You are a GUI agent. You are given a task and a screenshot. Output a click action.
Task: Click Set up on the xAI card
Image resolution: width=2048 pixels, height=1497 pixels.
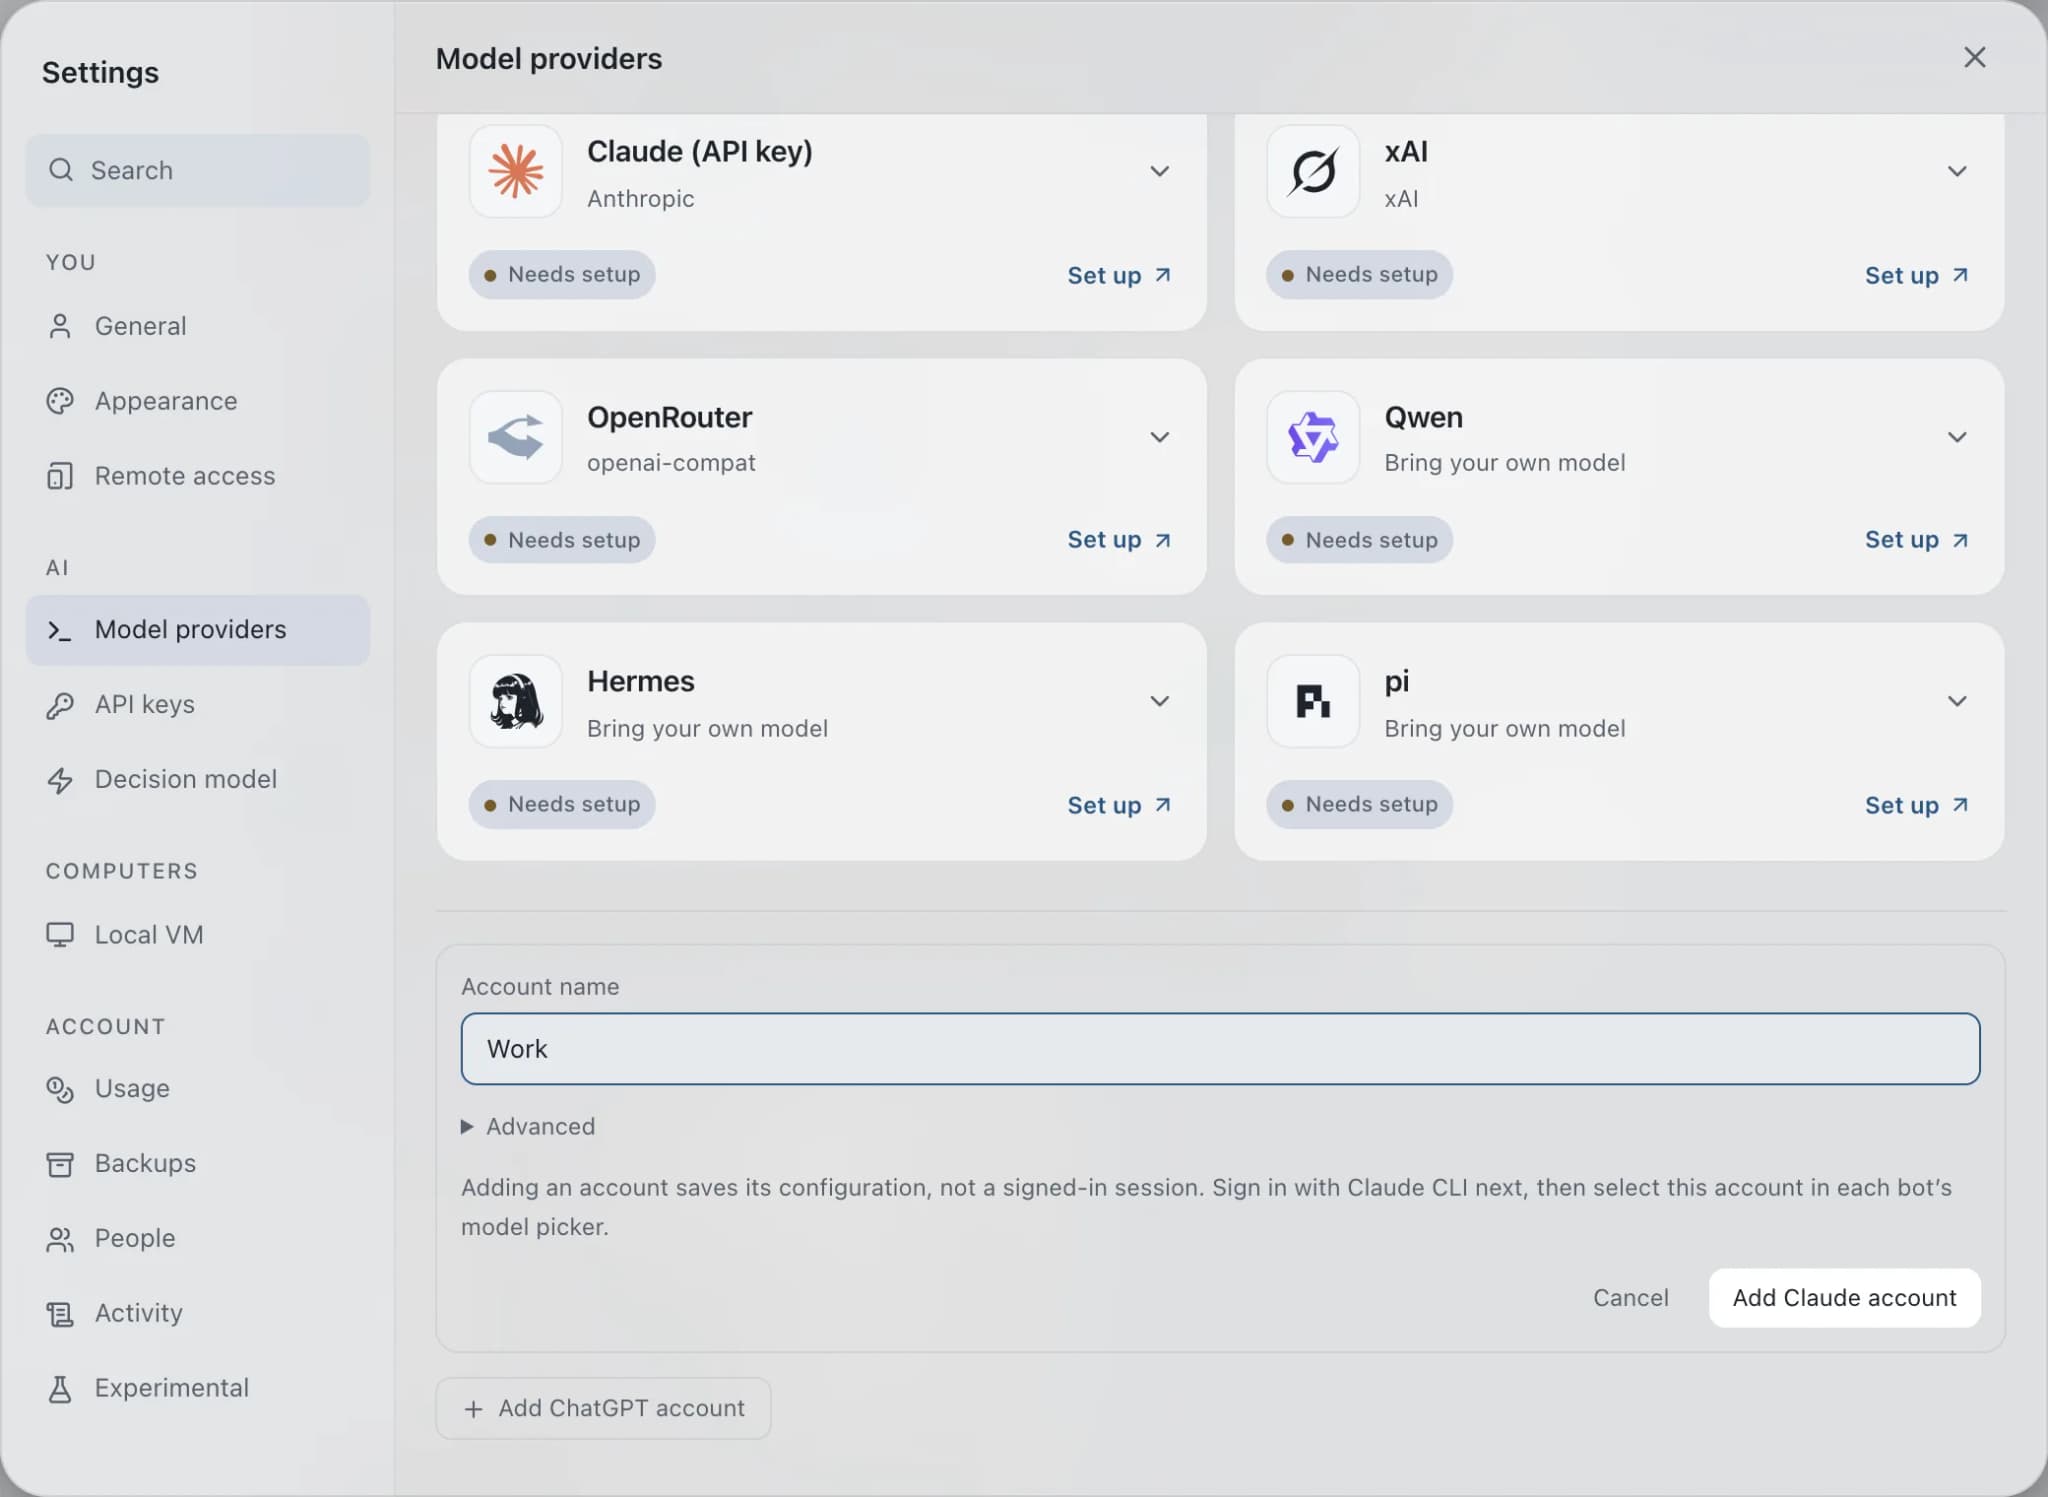(1917, 275)
